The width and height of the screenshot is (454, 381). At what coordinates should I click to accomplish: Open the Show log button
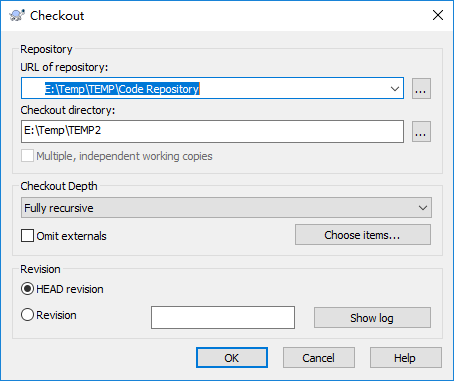(x=372, y=318)
